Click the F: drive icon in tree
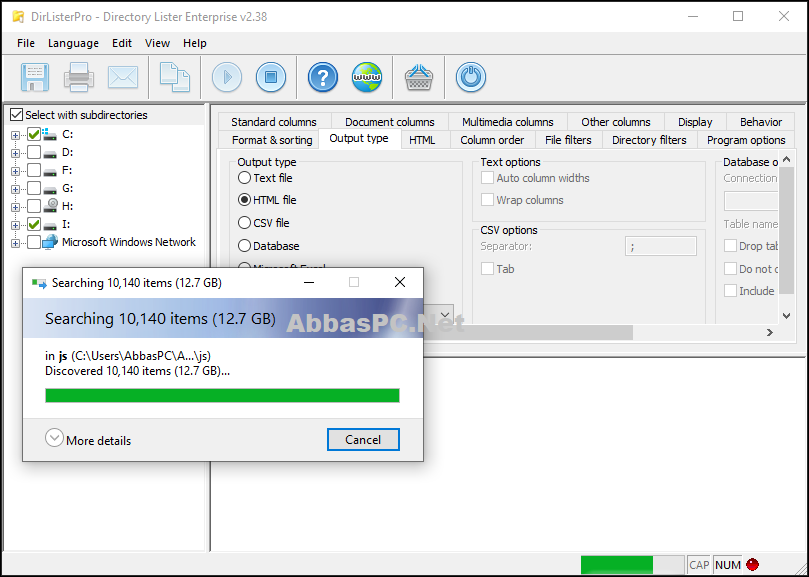This screenshot has width=809, height=577. point(50,171)
